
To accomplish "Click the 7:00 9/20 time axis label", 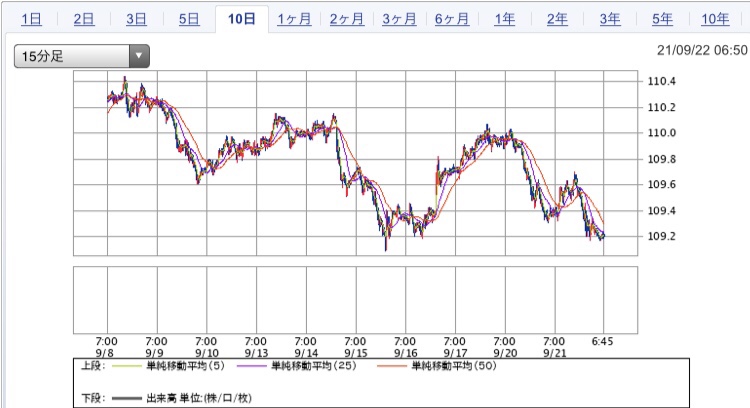I will pyautogui.click(x=505, y=347).
